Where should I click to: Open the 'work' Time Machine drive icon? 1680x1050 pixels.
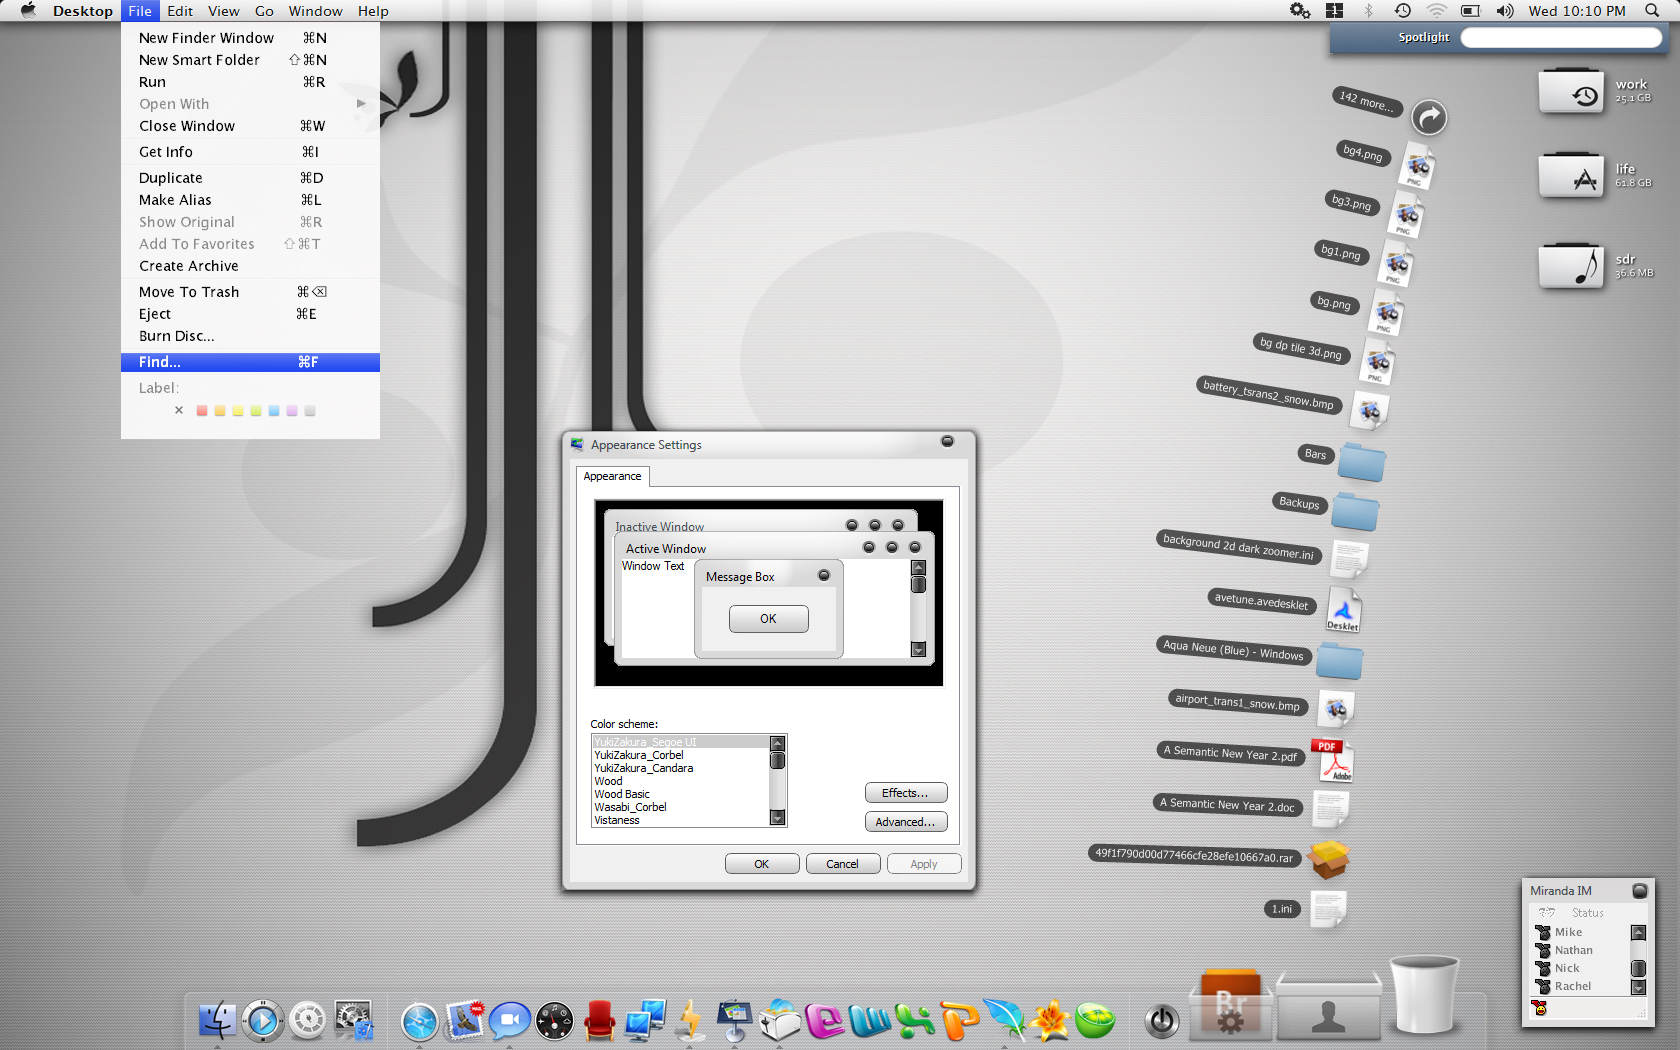[1572, 91]
